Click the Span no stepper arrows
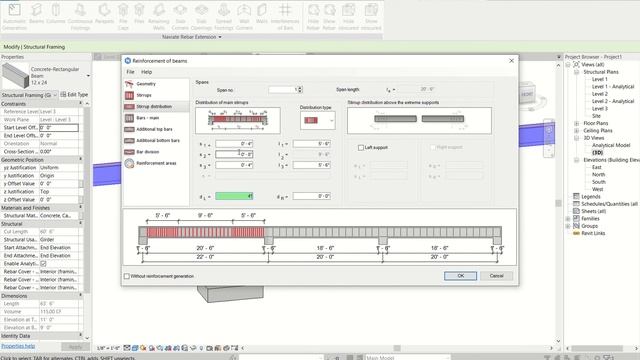The image size is (640, 360). [300, 89]
